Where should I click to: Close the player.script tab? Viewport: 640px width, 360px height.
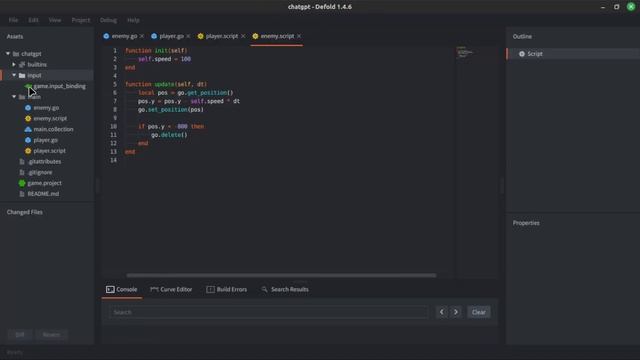click(243, 36)
